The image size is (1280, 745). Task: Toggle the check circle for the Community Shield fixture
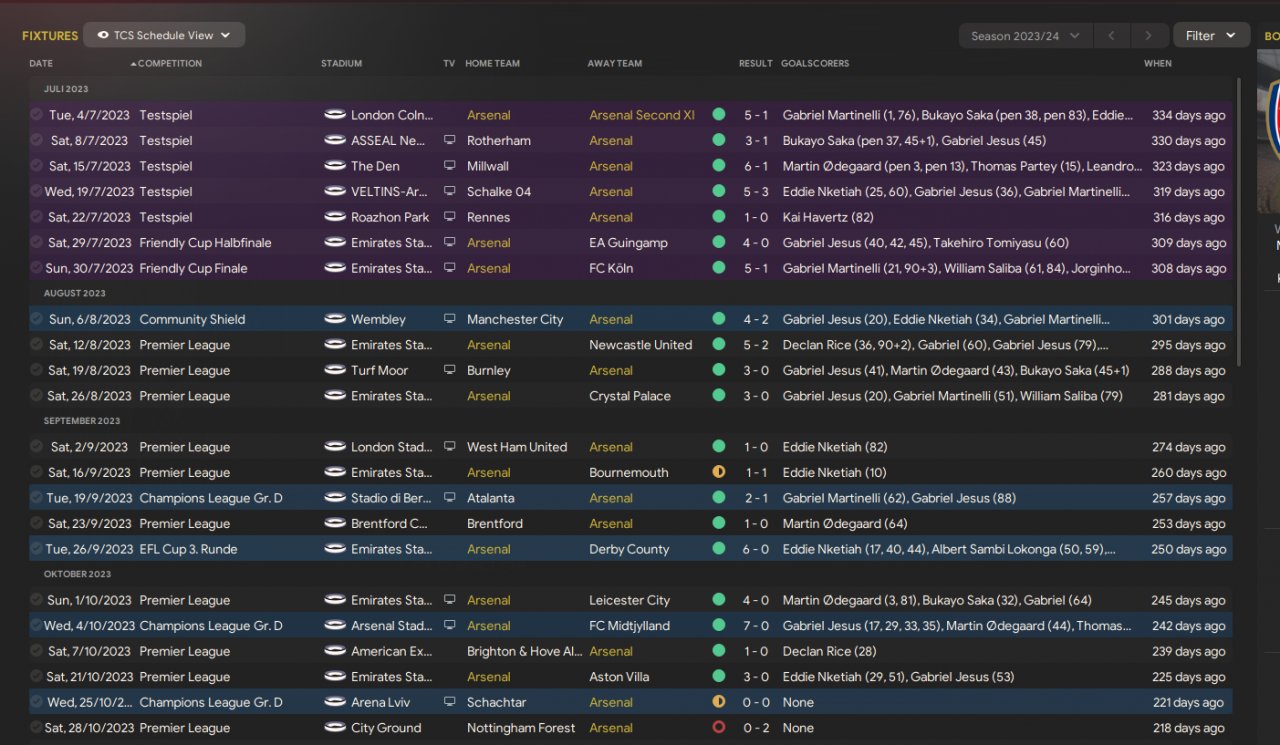coord(37,319)
